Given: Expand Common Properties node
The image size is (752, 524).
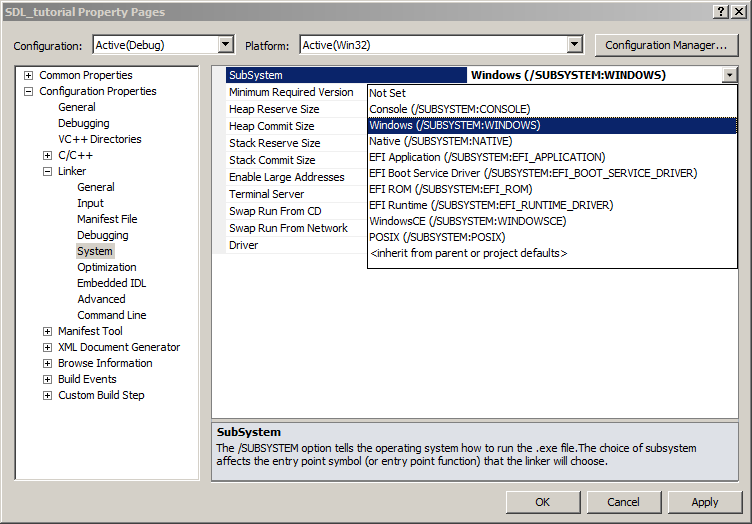Looking at the screenshot, I should click(29, 75).
